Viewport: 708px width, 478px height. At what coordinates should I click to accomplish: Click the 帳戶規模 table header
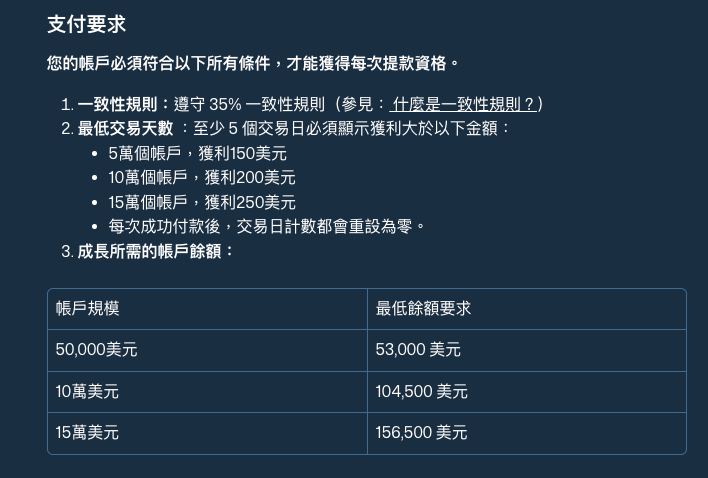coord(88,309)
